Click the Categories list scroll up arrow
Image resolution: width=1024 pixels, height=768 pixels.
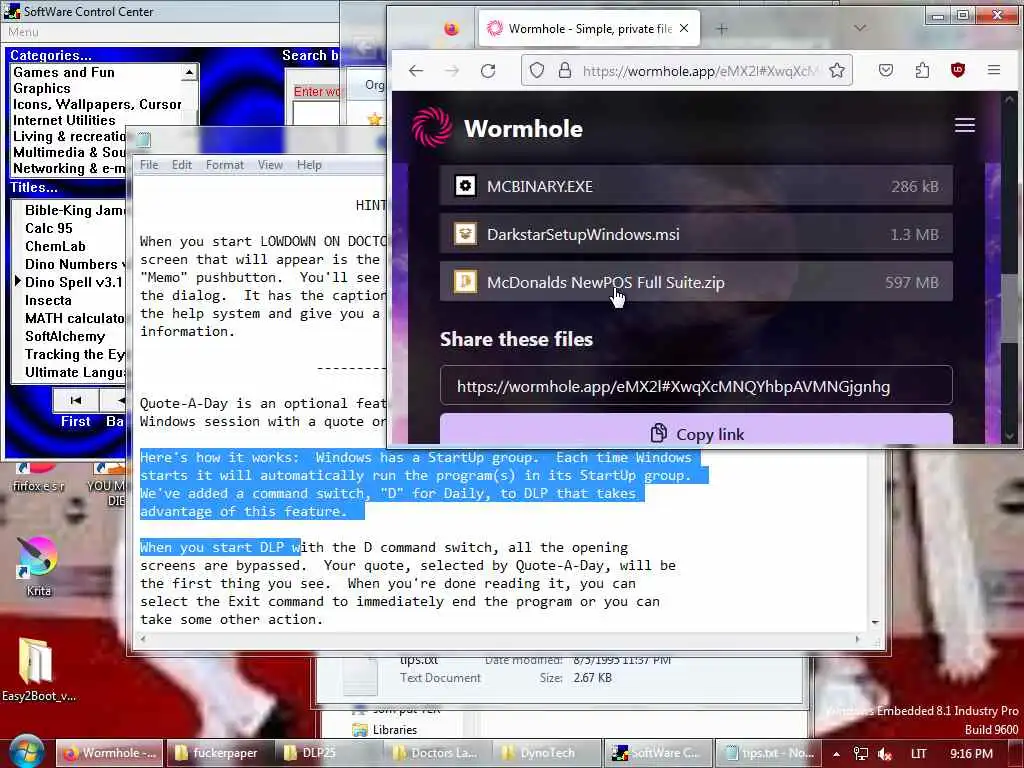point(189,72)
